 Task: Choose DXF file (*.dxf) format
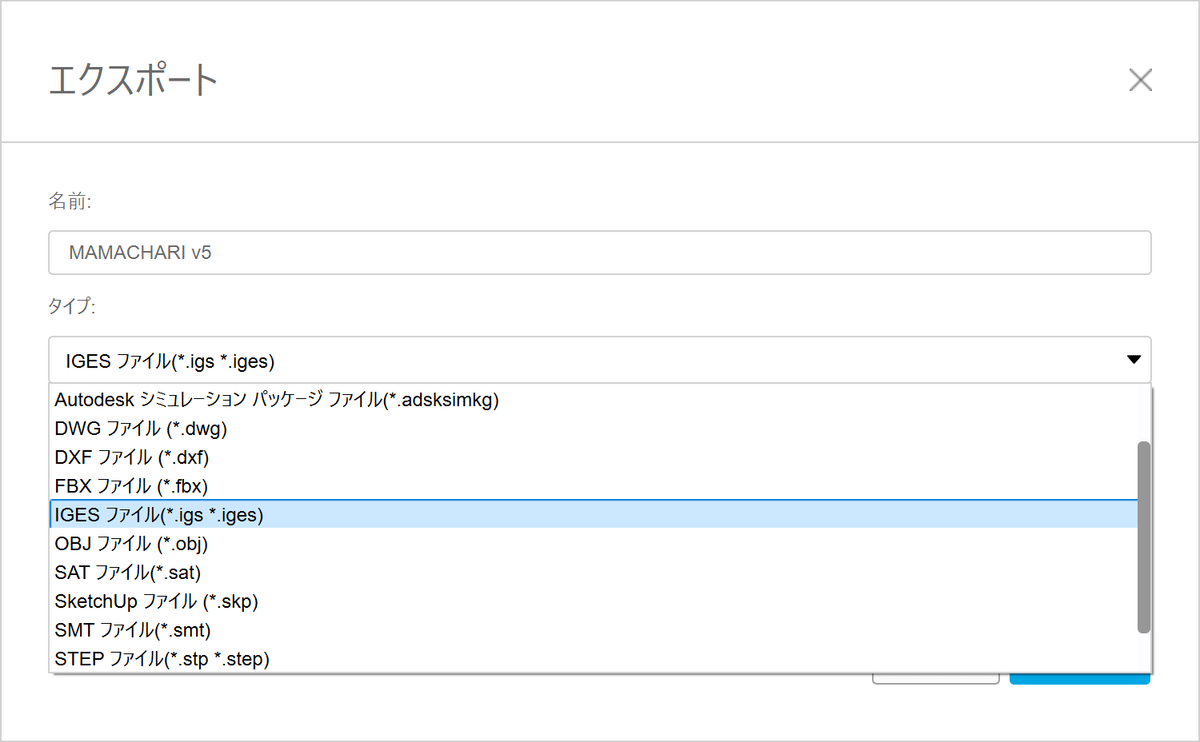[132, 457]
